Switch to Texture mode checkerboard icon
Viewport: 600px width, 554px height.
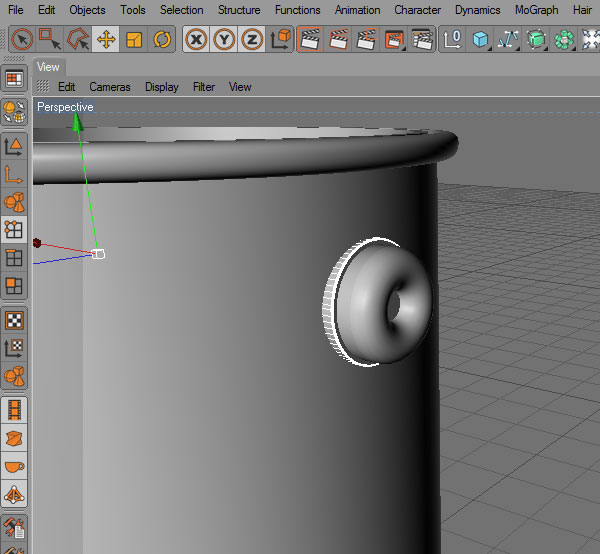[x=14, y=320]
